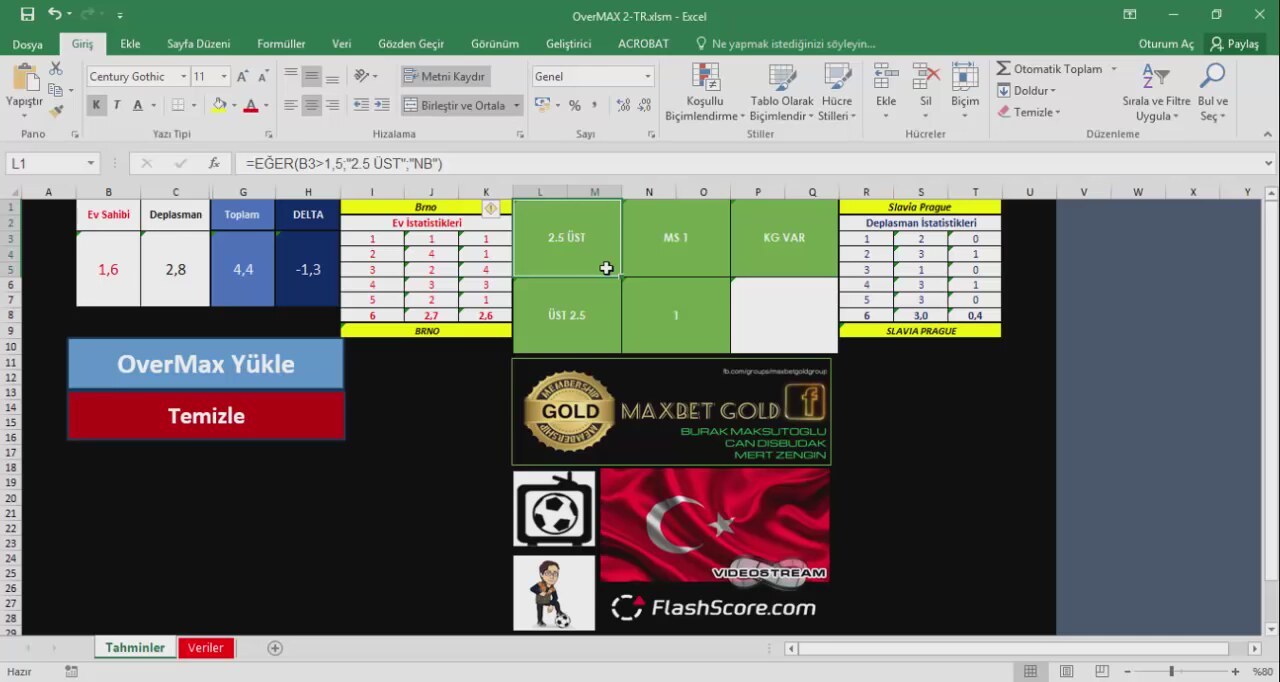Expand the fill color dropdown arrow
Viewport: 1280px width, 682px height.
click(233, 105)
